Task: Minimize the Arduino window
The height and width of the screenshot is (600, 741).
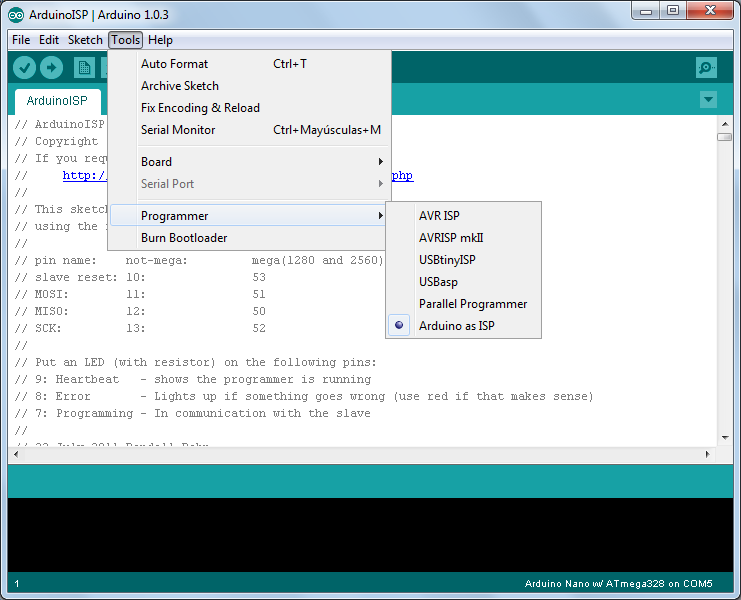Action: (646, 10)
